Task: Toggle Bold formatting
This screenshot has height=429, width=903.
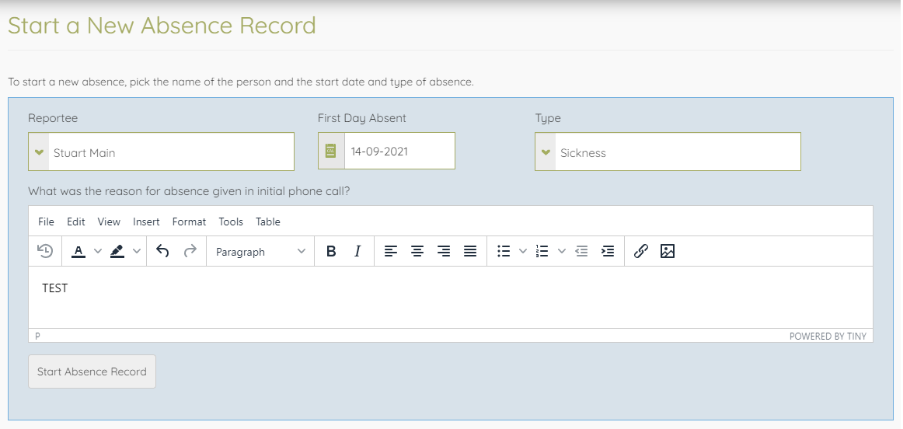Action: [331, 251]
